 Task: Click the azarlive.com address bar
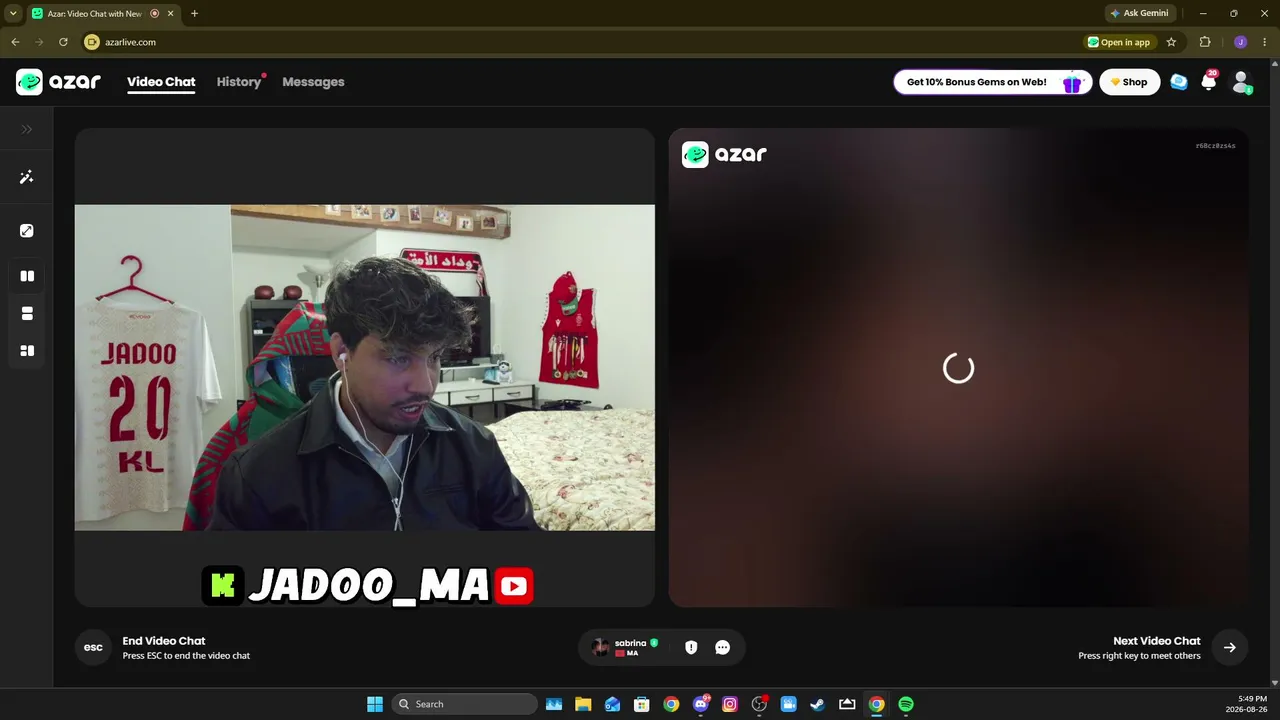coord(580,42)
